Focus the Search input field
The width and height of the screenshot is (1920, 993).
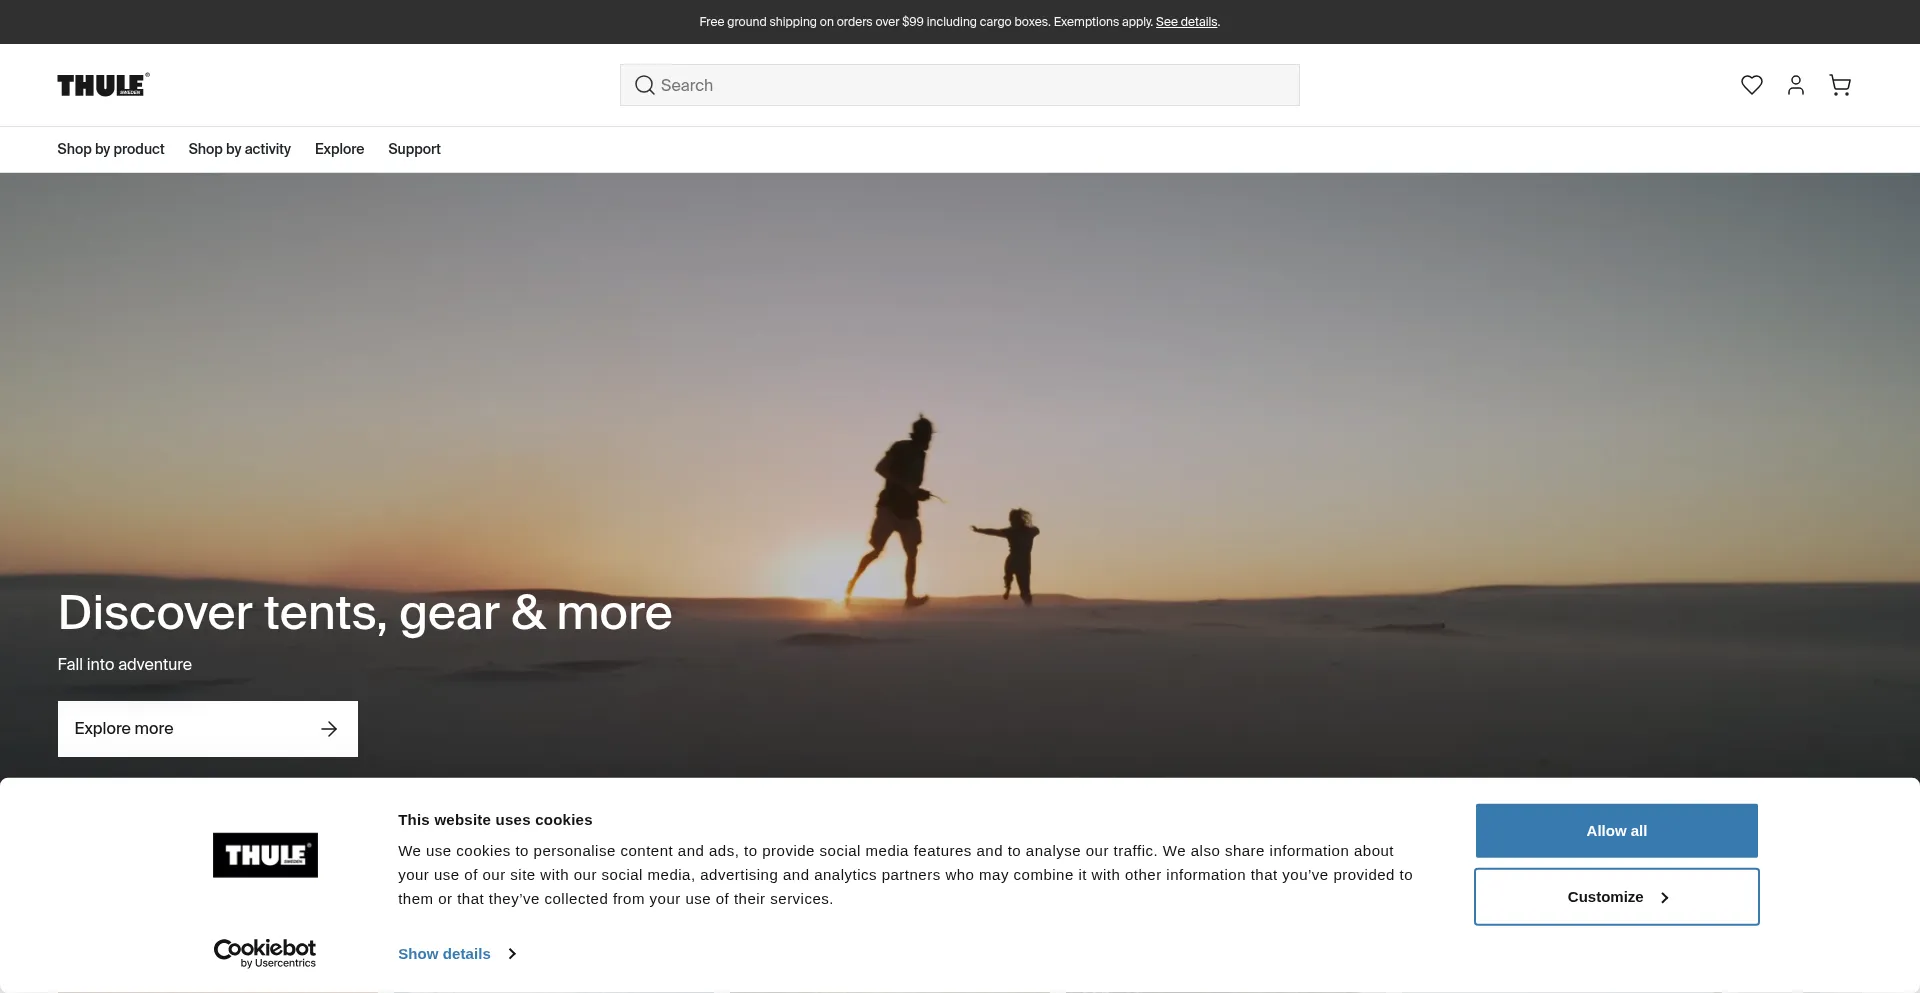(975, 85)
